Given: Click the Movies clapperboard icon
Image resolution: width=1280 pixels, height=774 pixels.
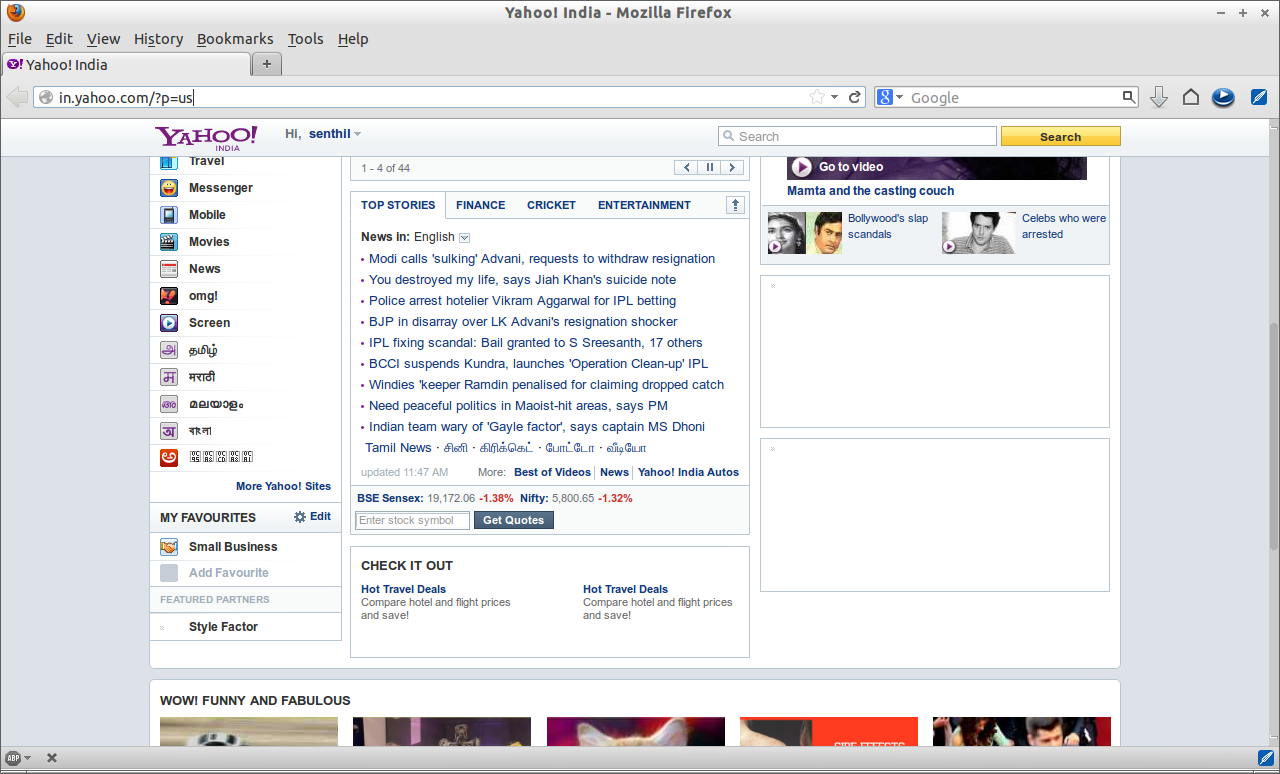Looking at the screenshot, I should [170, 242].
